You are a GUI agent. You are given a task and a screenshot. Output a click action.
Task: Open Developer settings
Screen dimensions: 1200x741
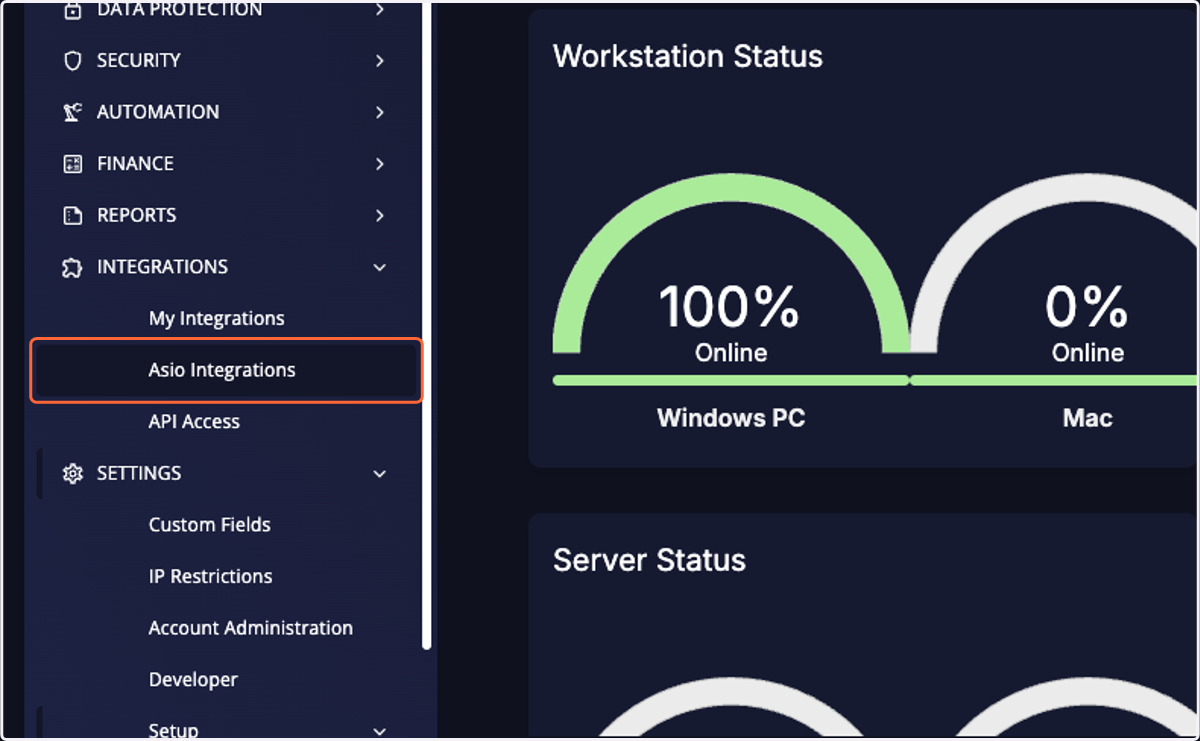(194, 680)
